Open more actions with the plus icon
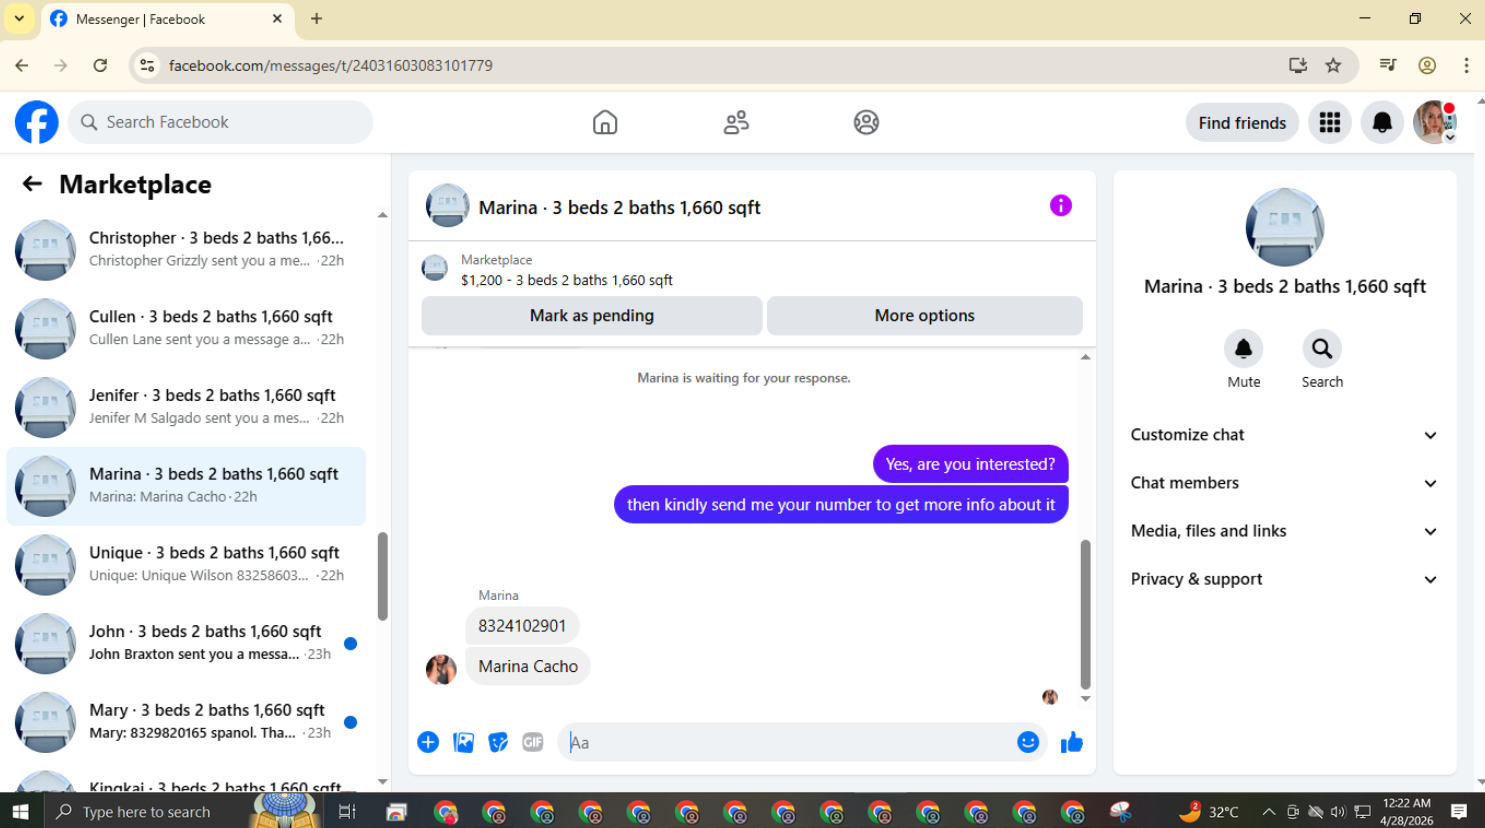1485x828 pixels. (x=428, y=742)
